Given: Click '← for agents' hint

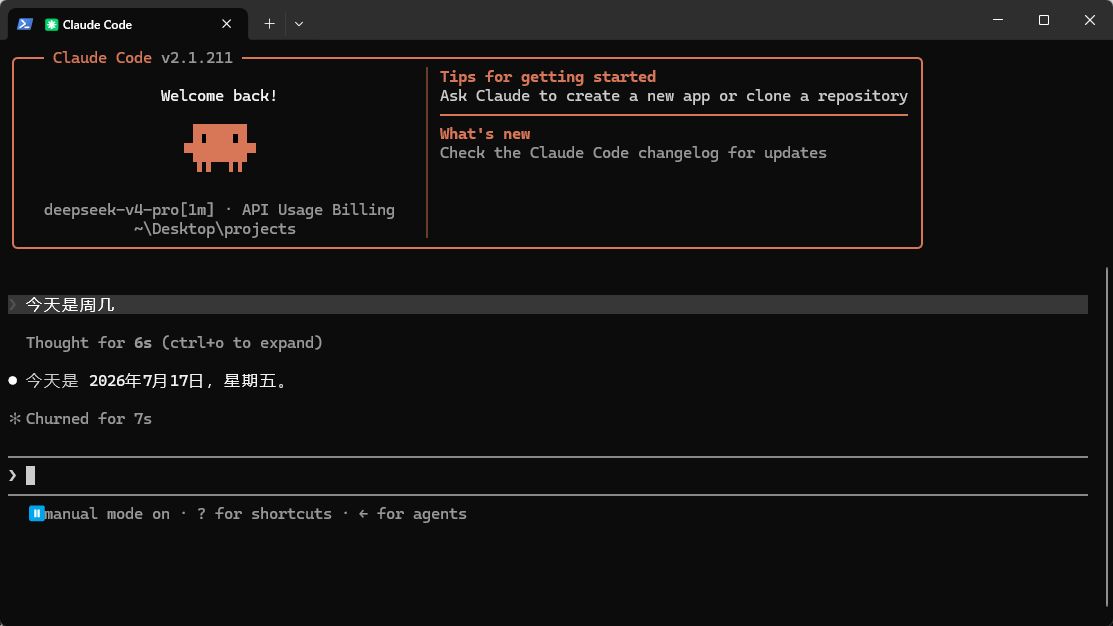Looking at the screenshot, I should click(x=412, y=514).
